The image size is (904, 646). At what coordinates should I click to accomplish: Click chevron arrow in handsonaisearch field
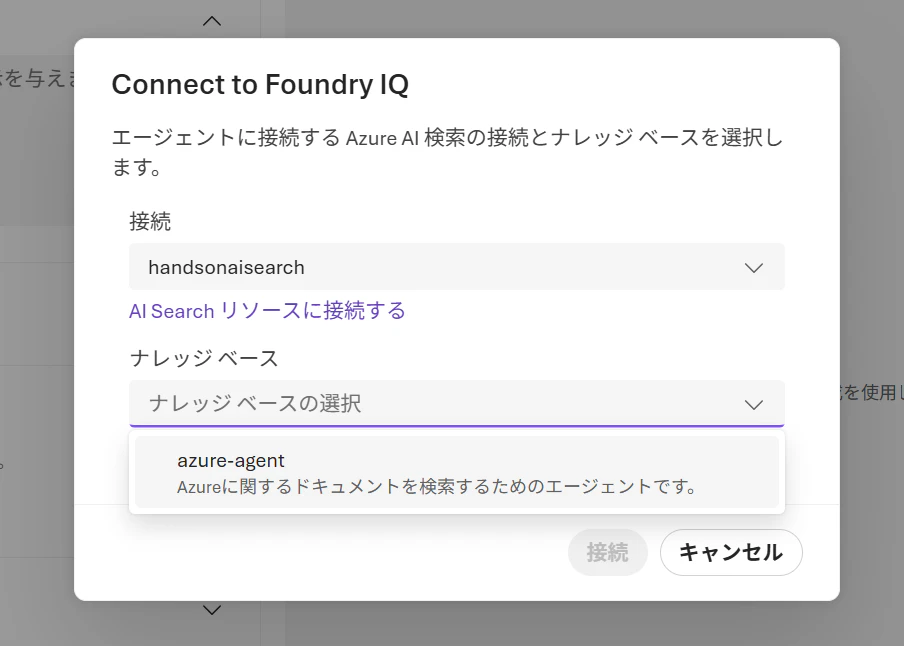(754, 268)
